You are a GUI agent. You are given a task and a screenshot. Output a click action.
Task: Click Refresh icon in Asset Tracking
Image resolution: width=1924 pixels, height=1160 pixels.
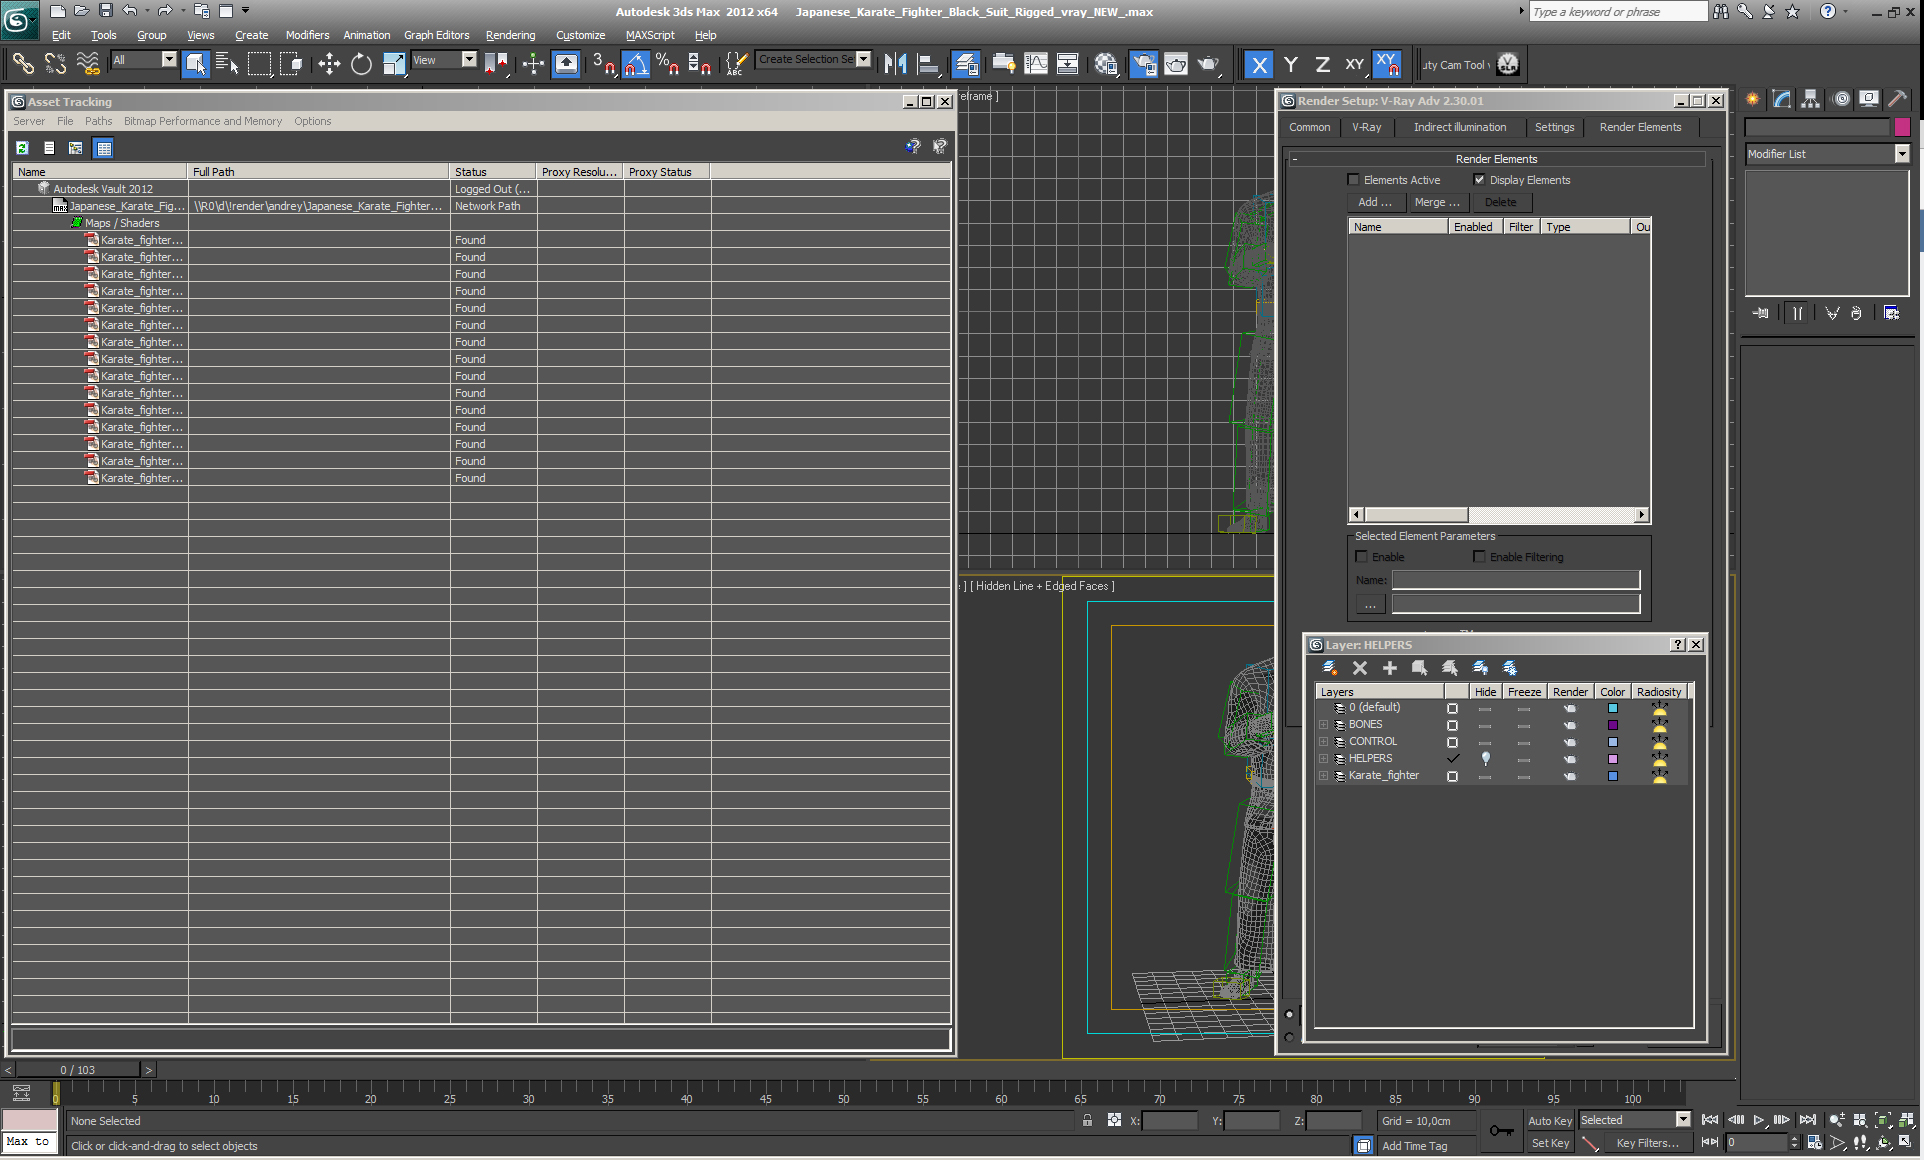pos(22,148)
